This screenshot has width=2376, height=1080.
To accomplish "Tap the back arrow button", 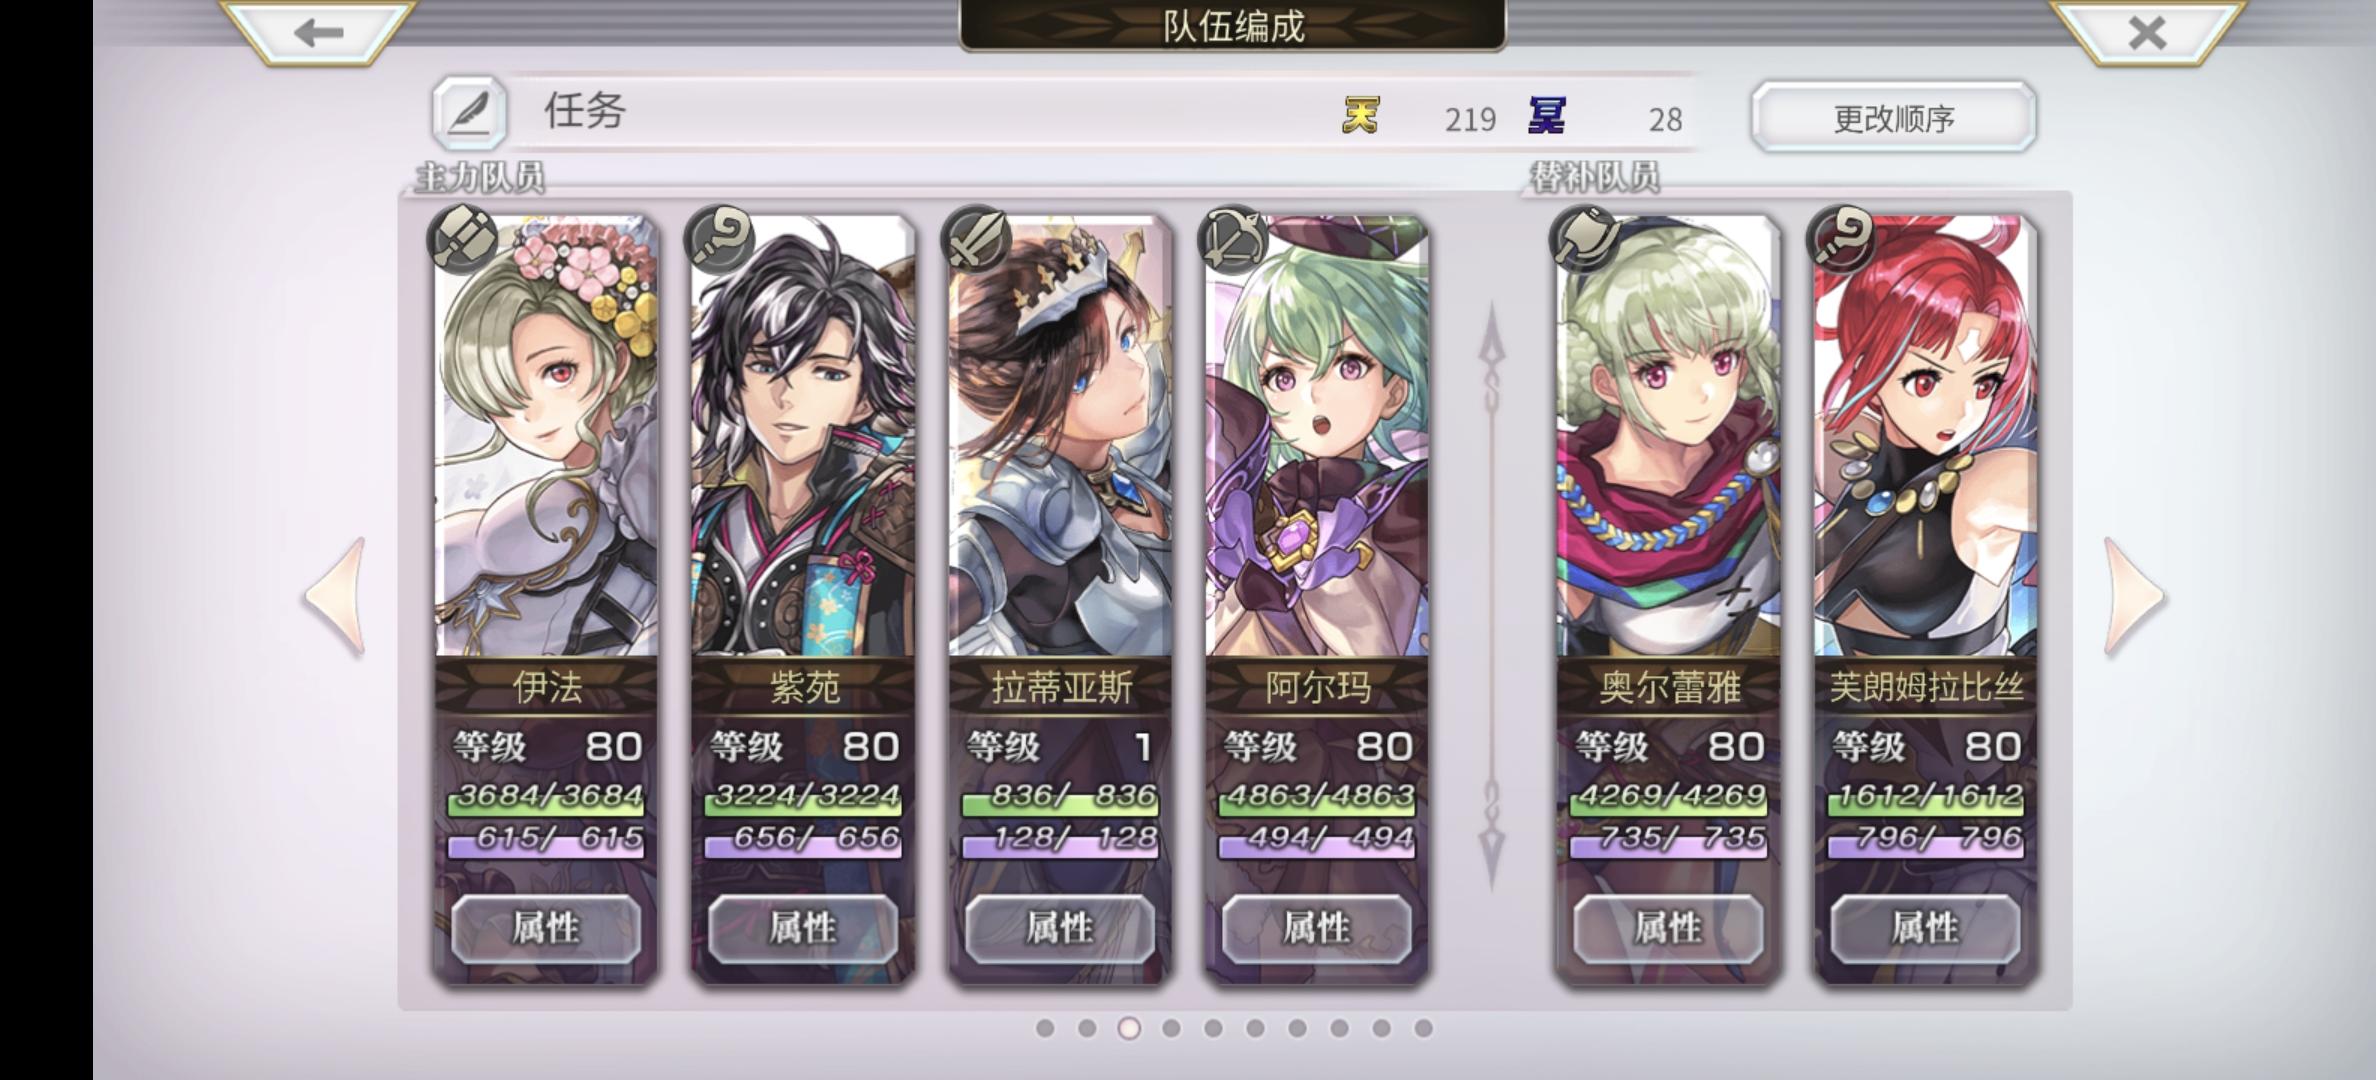I will [x=318, y=32].
